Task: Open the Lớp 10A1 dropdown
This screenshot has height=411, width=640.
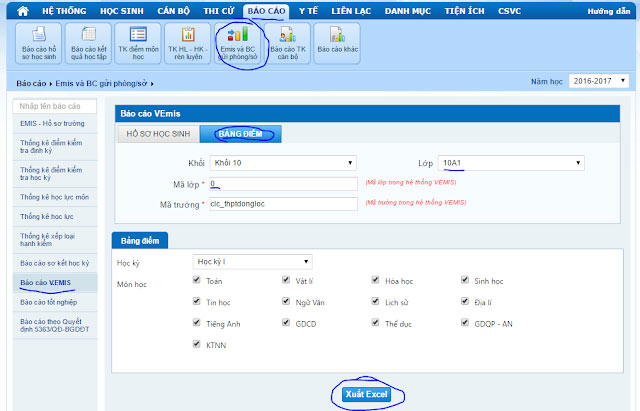Action: [x=512, y=162]
